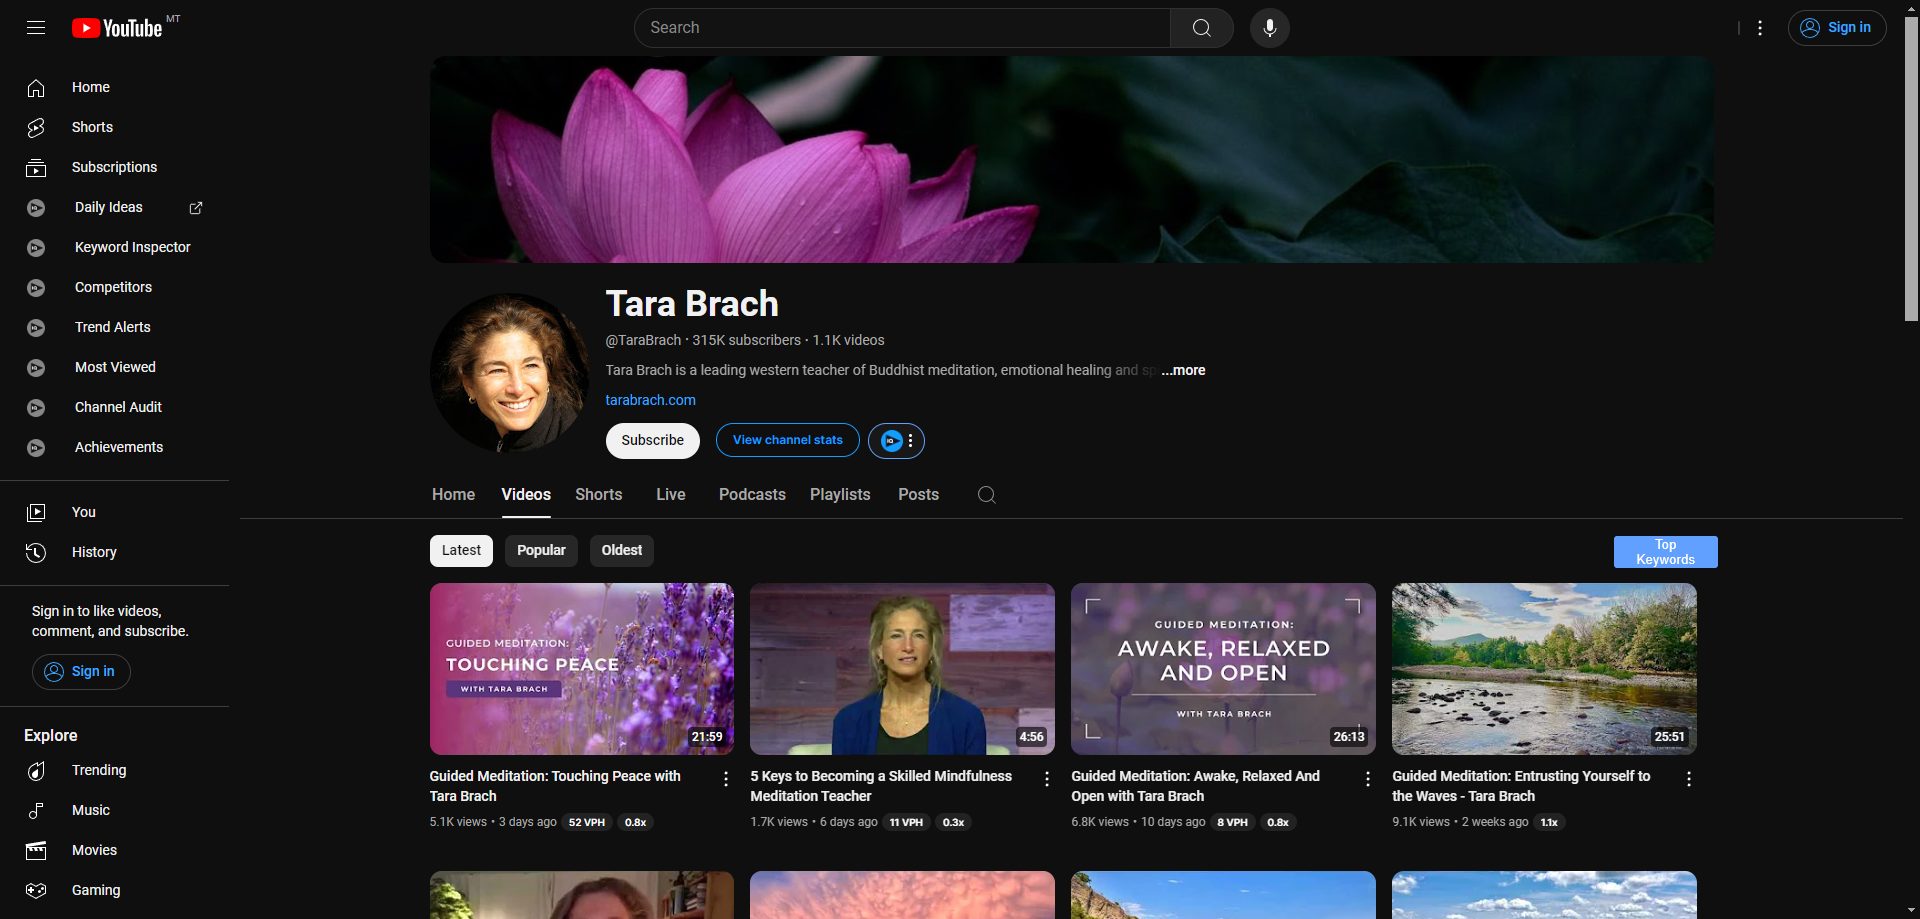Image resolution: width=1920 pixels, height=919 pixels.
Task: Switch to the Videos tab
Action: 526,495
